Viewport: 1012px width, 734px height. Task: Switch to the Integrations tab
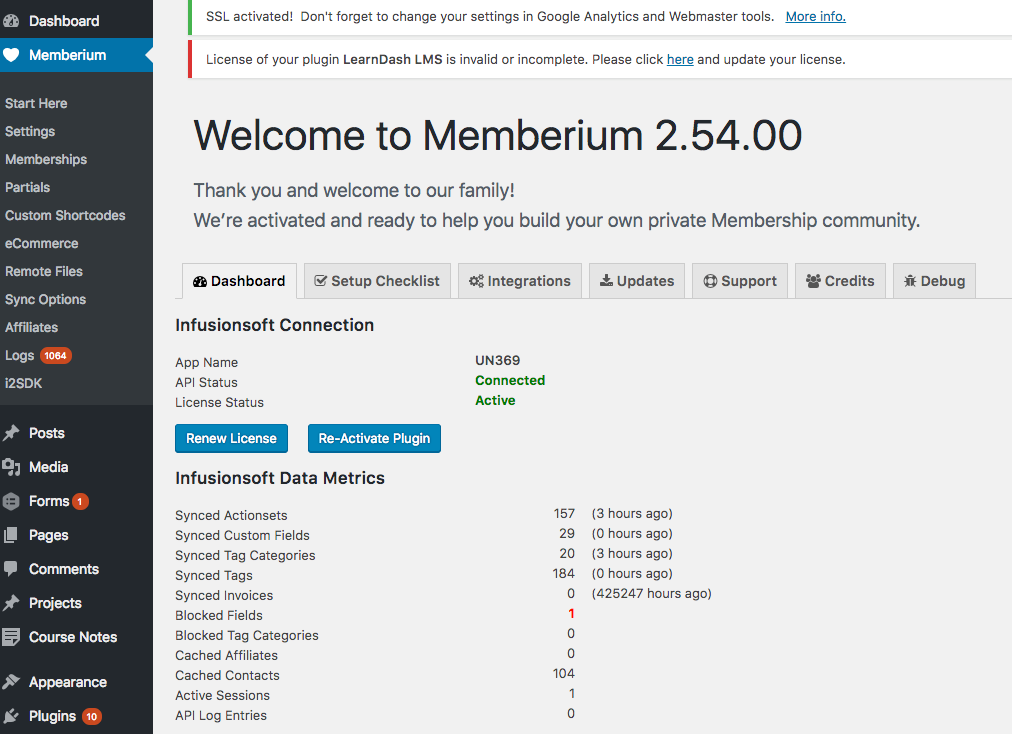point(520,281)
